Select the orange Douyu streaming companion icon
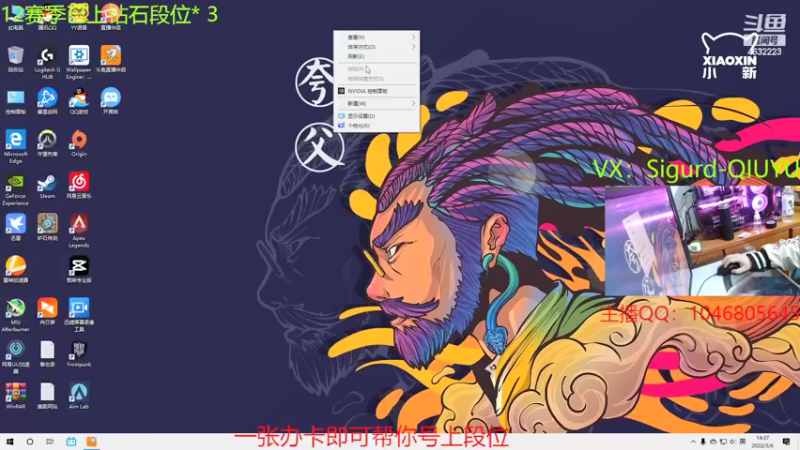 (x=111, y=59)
